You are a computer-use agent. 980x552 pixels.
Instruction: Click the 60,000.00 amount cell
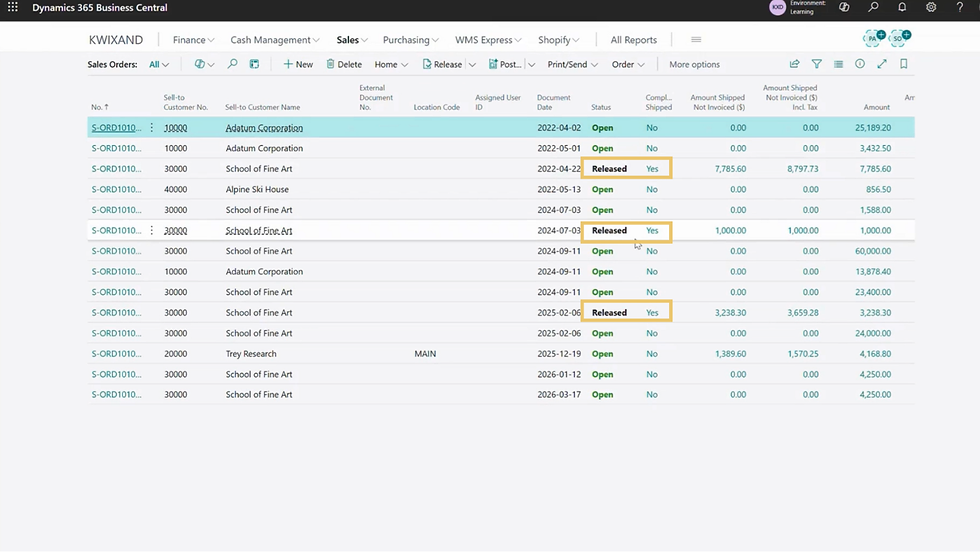pyautogui.click(x=872, y=251)
